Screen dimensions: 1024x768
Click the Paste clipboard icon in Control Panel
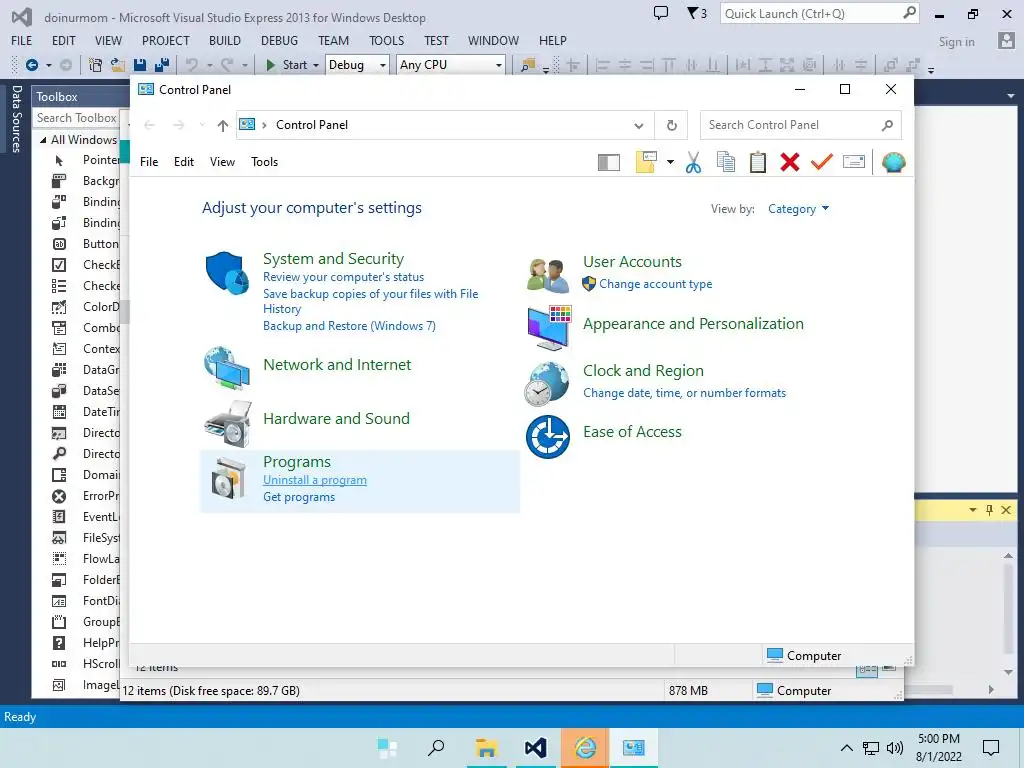coord(758,162)
